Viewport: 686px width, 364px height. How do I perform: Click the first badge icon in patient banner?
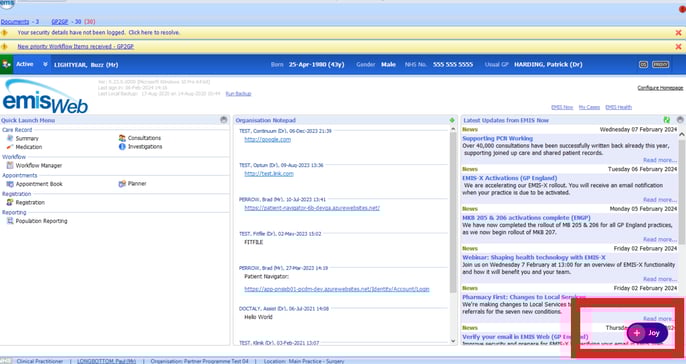click(643, 64)
